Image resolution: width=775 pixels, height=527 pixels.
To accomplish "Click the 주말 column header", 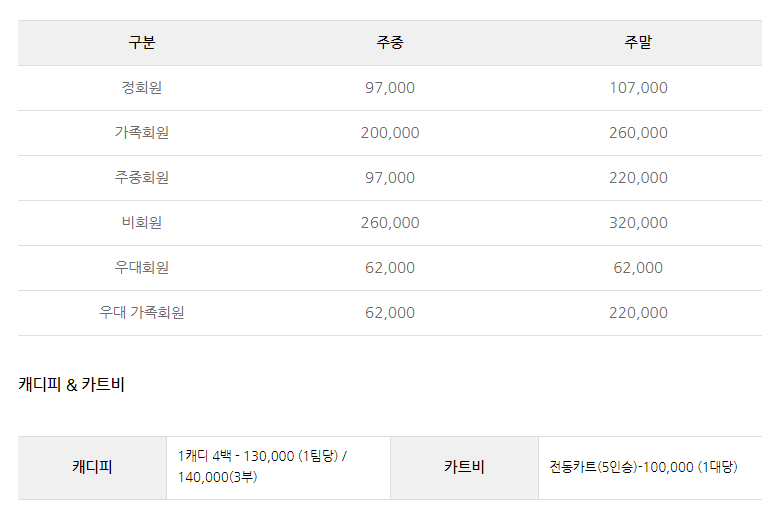I will tap(638, 43).
